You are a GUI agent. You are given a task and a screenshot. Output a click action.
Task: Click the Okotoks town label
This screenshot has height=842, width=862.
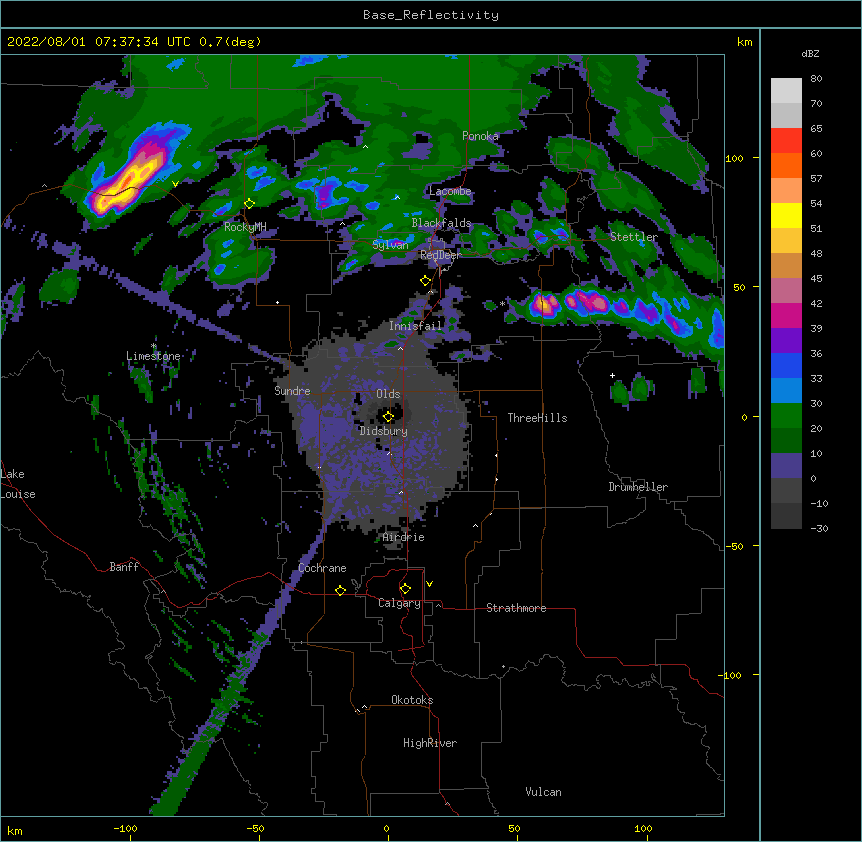coord(412,700)
